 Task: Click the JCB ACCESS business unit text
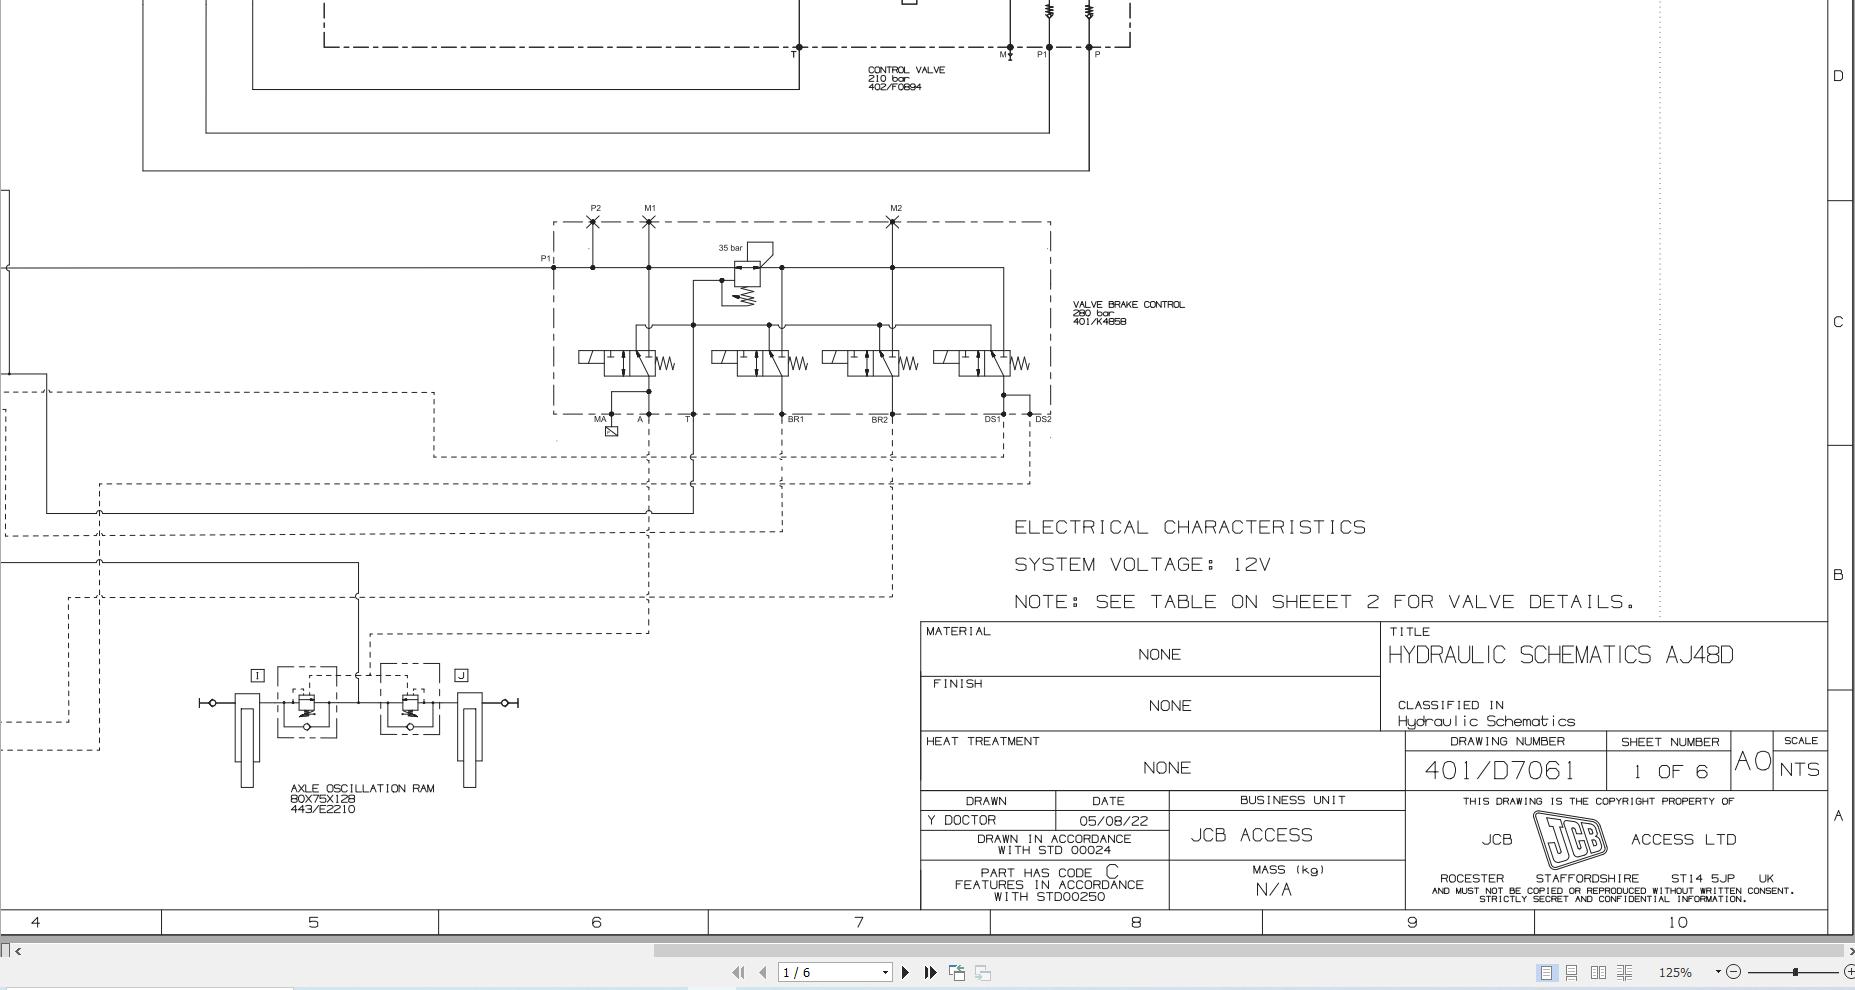tap(1251, 835)
